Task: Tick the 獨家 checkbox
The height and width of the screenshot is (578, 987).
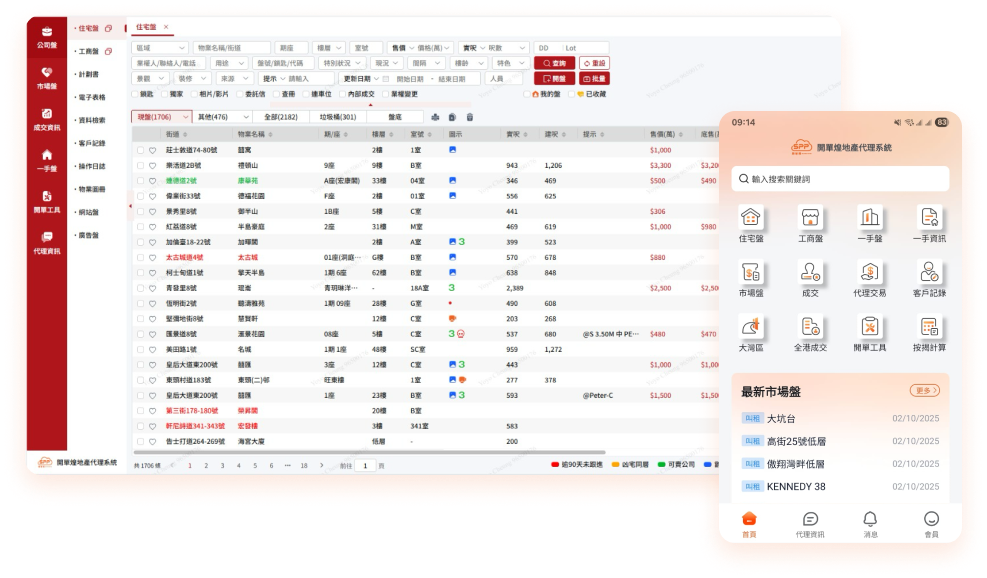Action: 166,94
